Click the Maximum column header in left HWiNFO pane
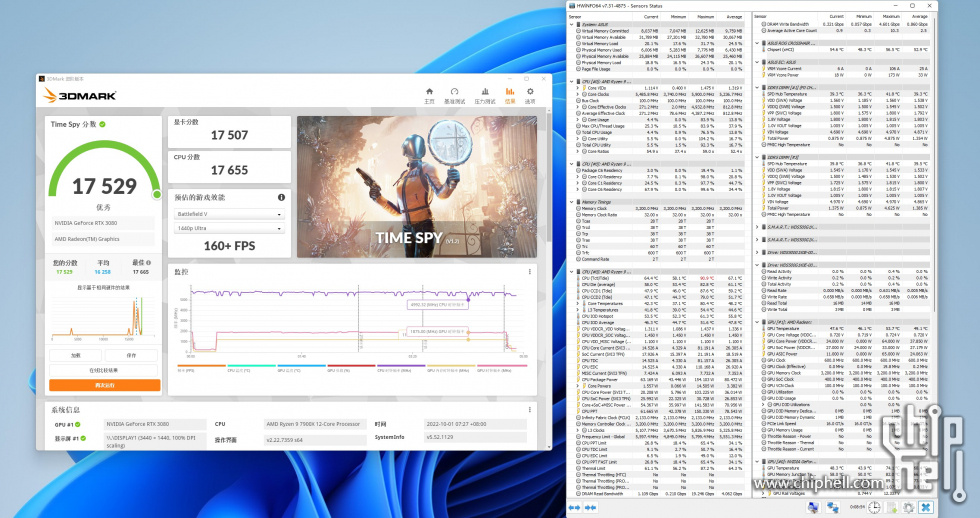Viewport: 980px width, 518px height. coord(706,17)
